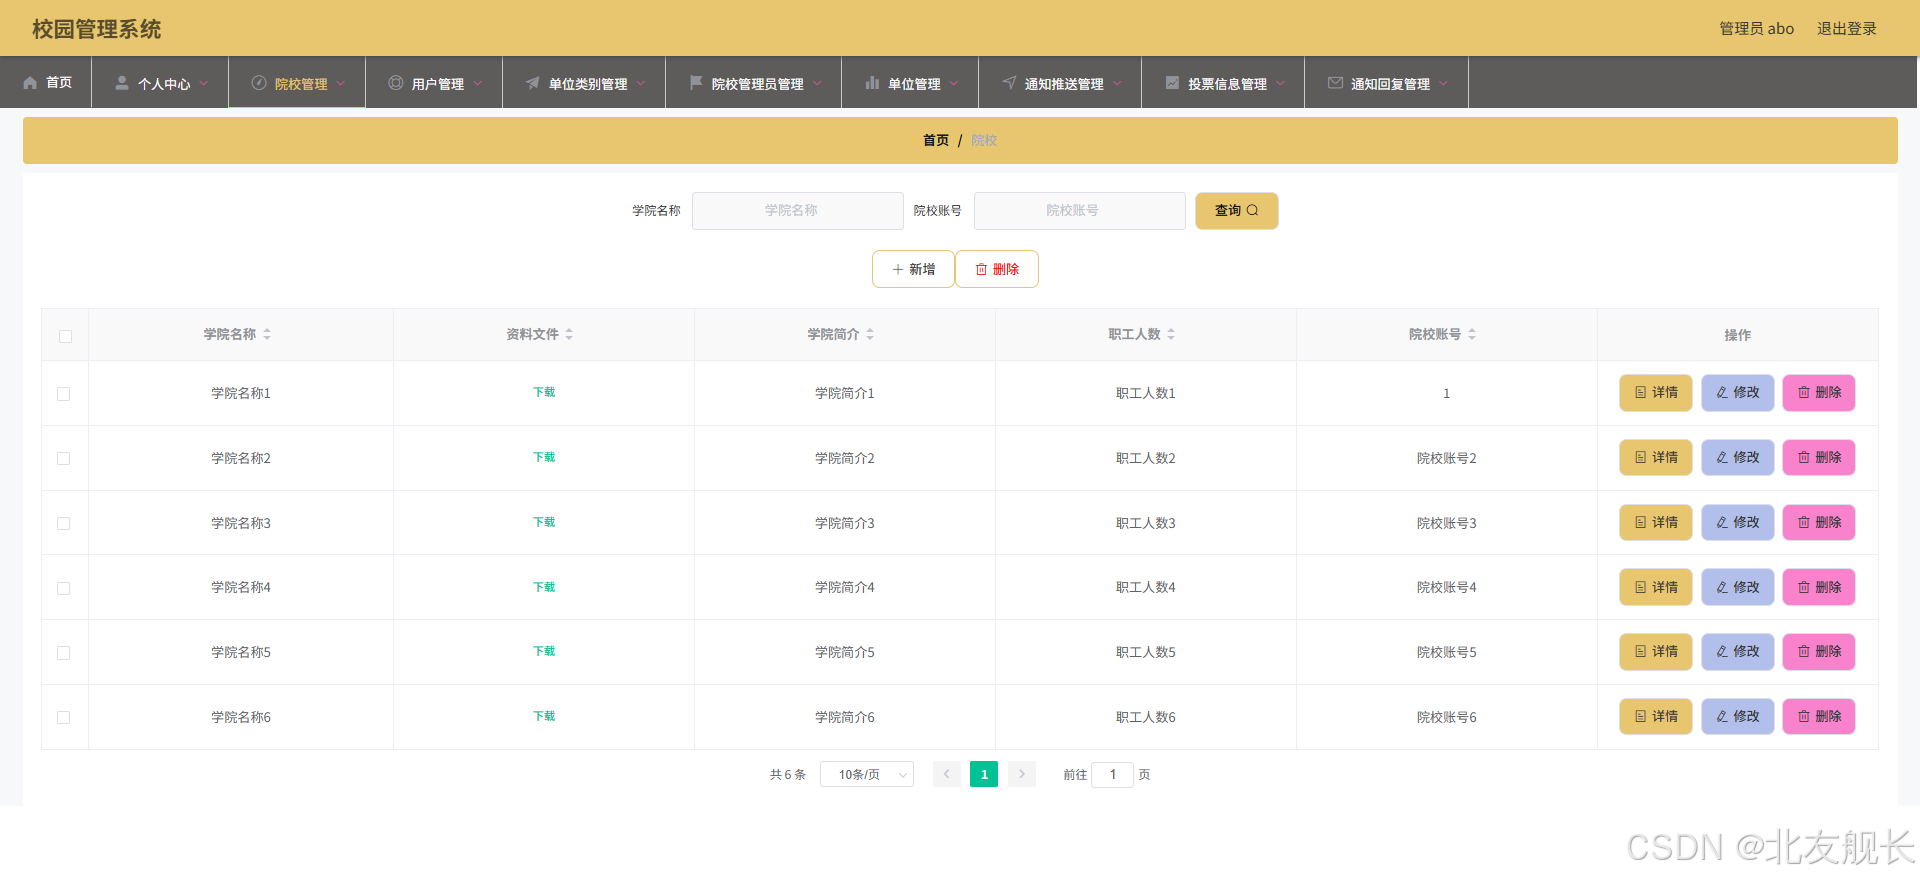The image size is (1920, 879).
Task: Click the 管理员 abo user label
Action: (1756, 28)
